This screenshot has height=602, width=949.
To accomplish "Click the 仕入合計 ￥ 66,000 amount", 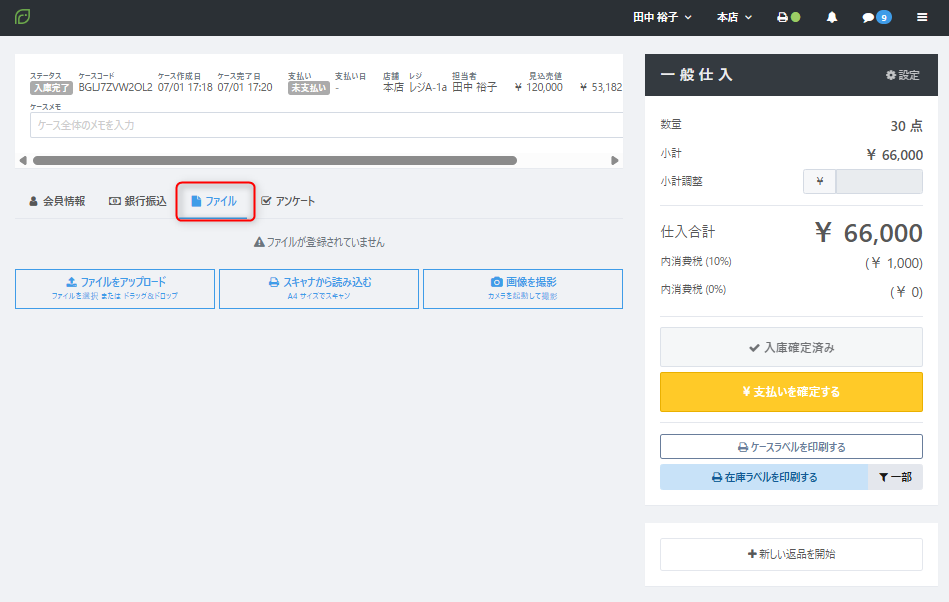I will 868,233.
